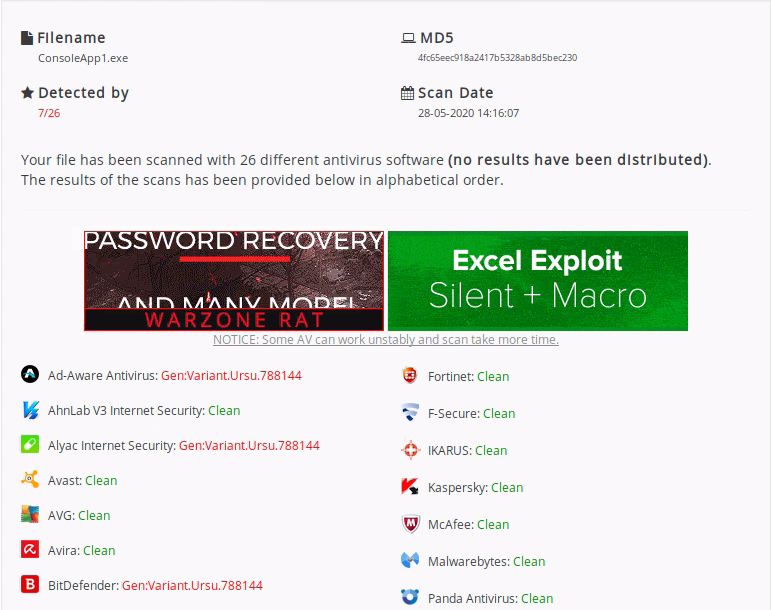
Task: Click BitDefender result Gen:Variant.Ursu.788144
Action: tap(192, 585)
